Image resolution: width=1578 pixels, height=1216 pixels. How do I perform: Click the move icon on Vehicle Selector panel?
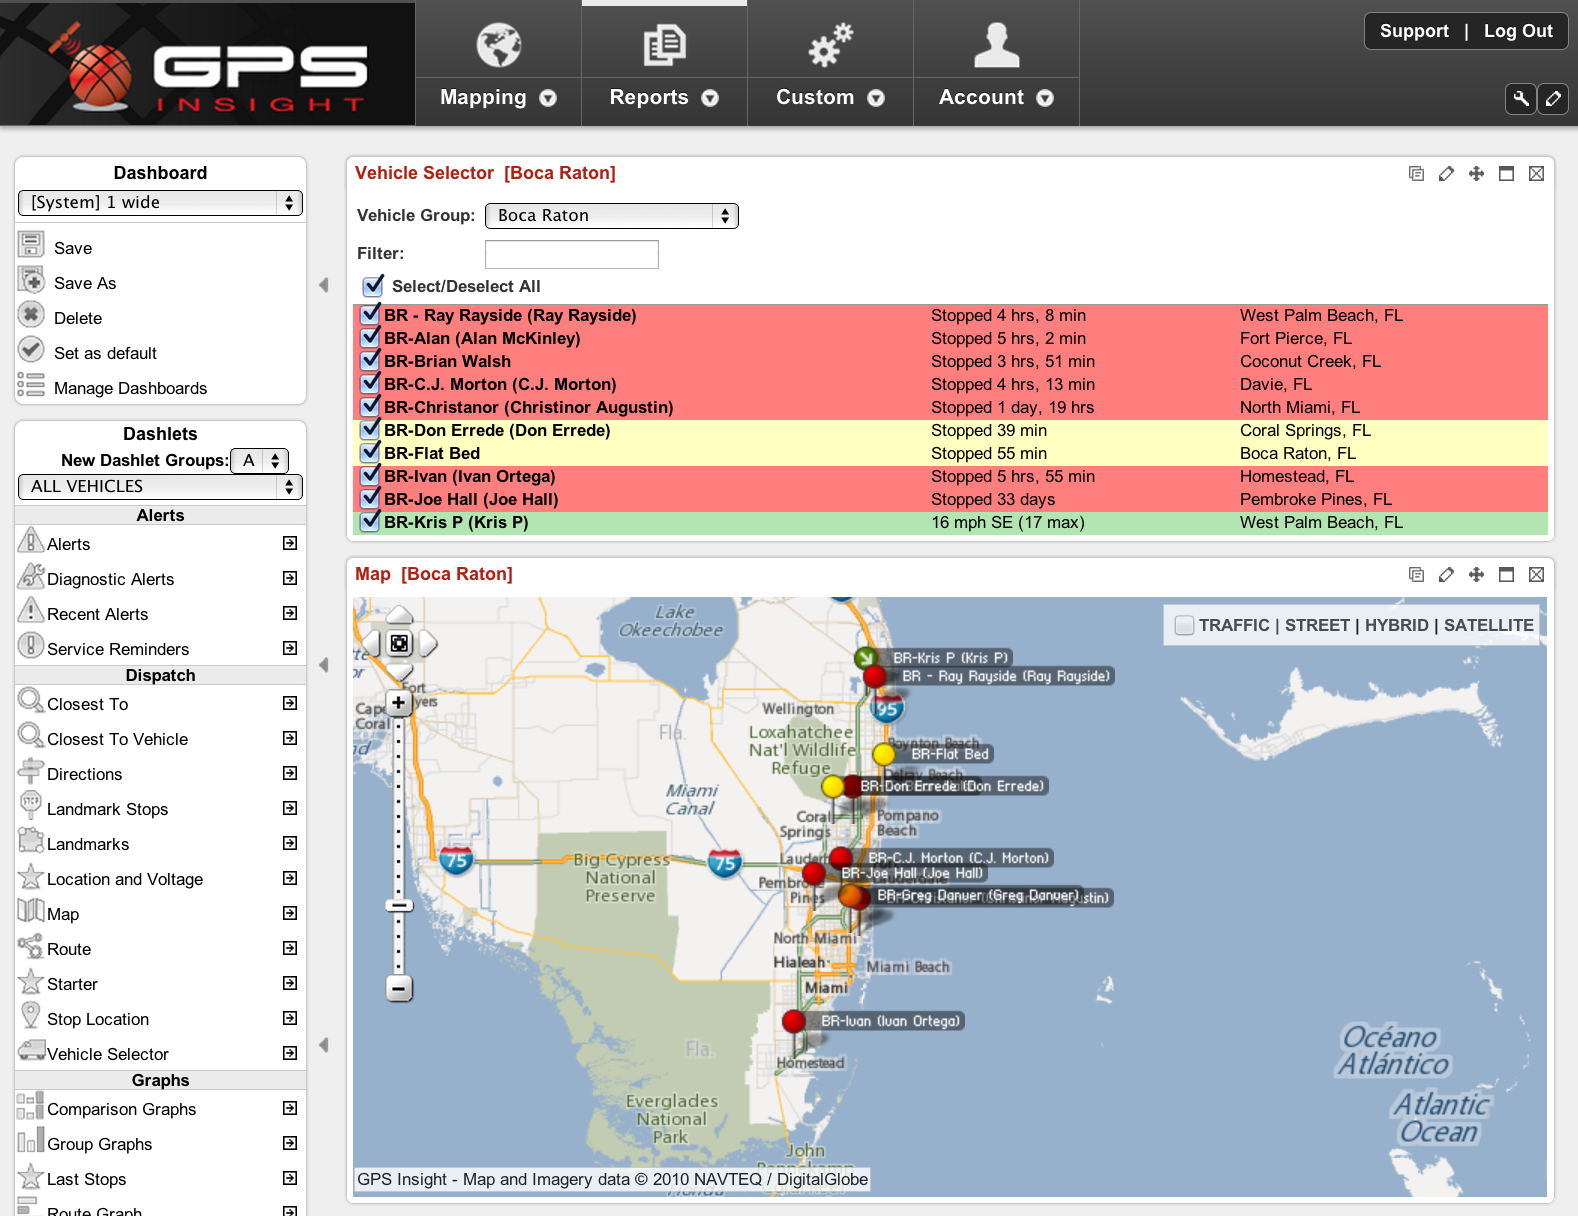click(1476, 174)
